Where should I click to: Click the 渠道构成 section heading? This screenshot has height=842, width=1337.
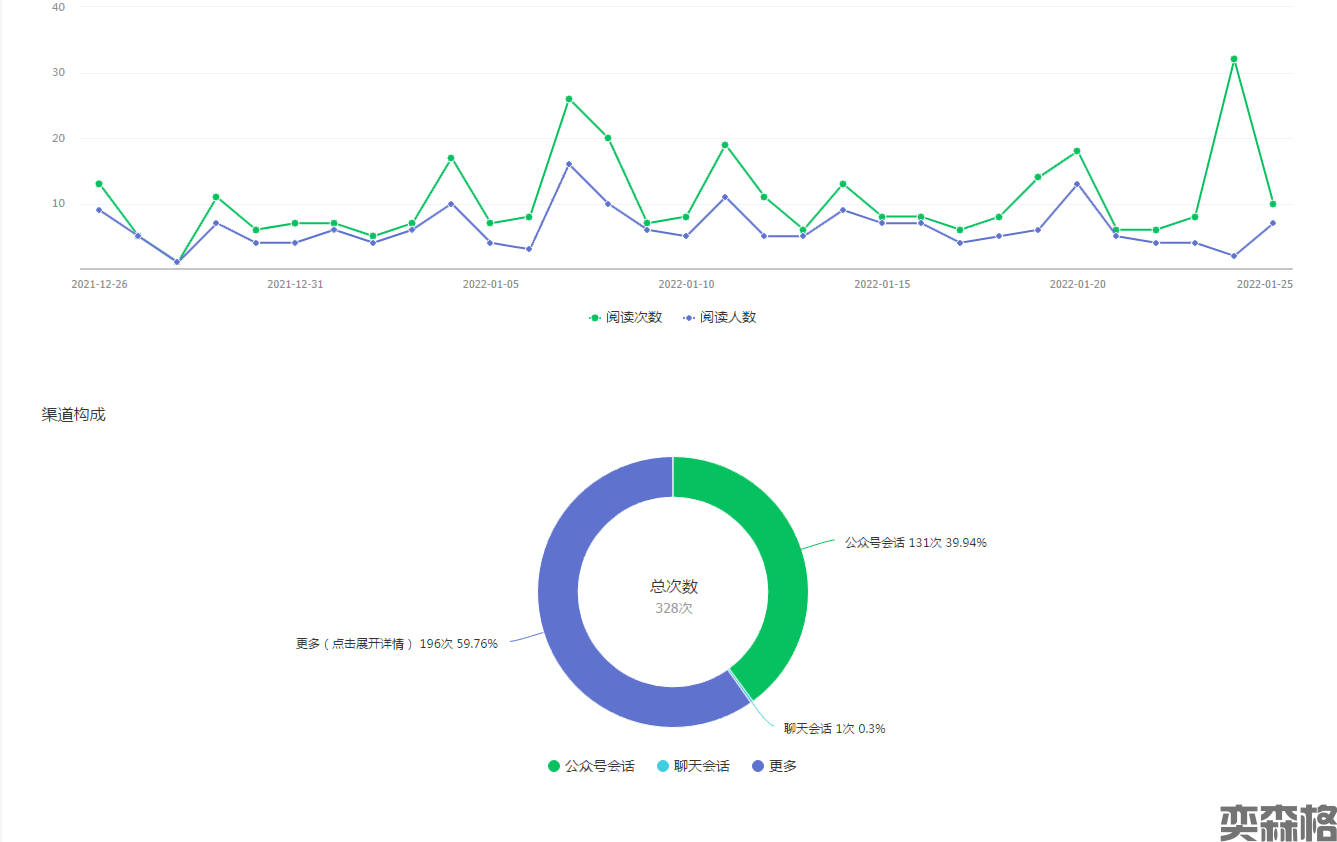73,415
